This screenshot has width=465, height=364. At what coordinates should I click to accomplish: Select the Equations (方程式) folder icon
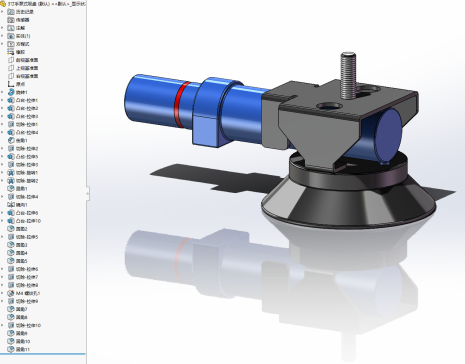tap(11, 44)
